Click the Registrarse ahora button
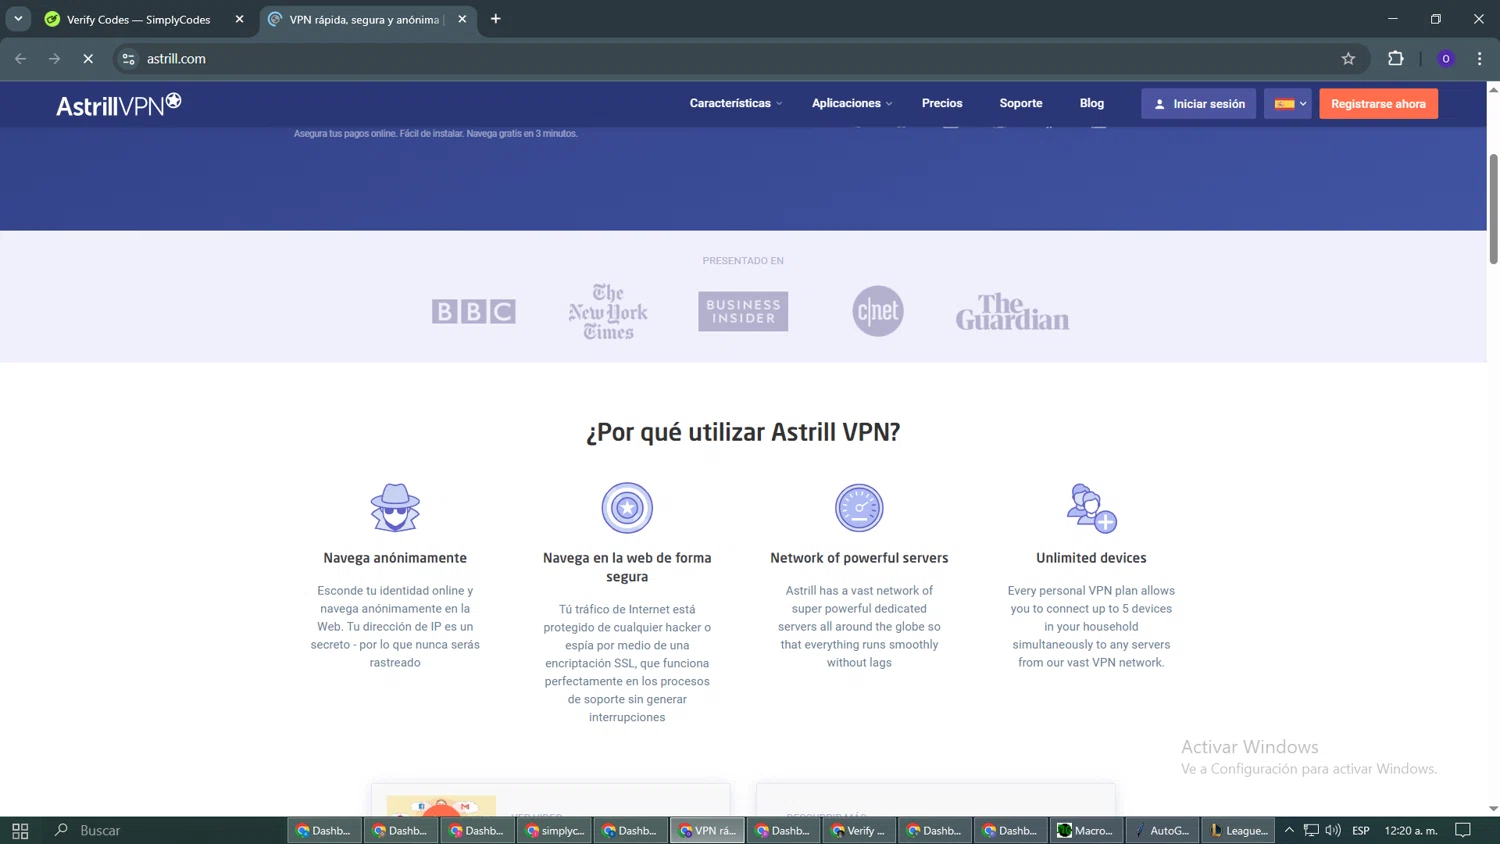Screen dimensions: 1500x844 click(1378, 104)
